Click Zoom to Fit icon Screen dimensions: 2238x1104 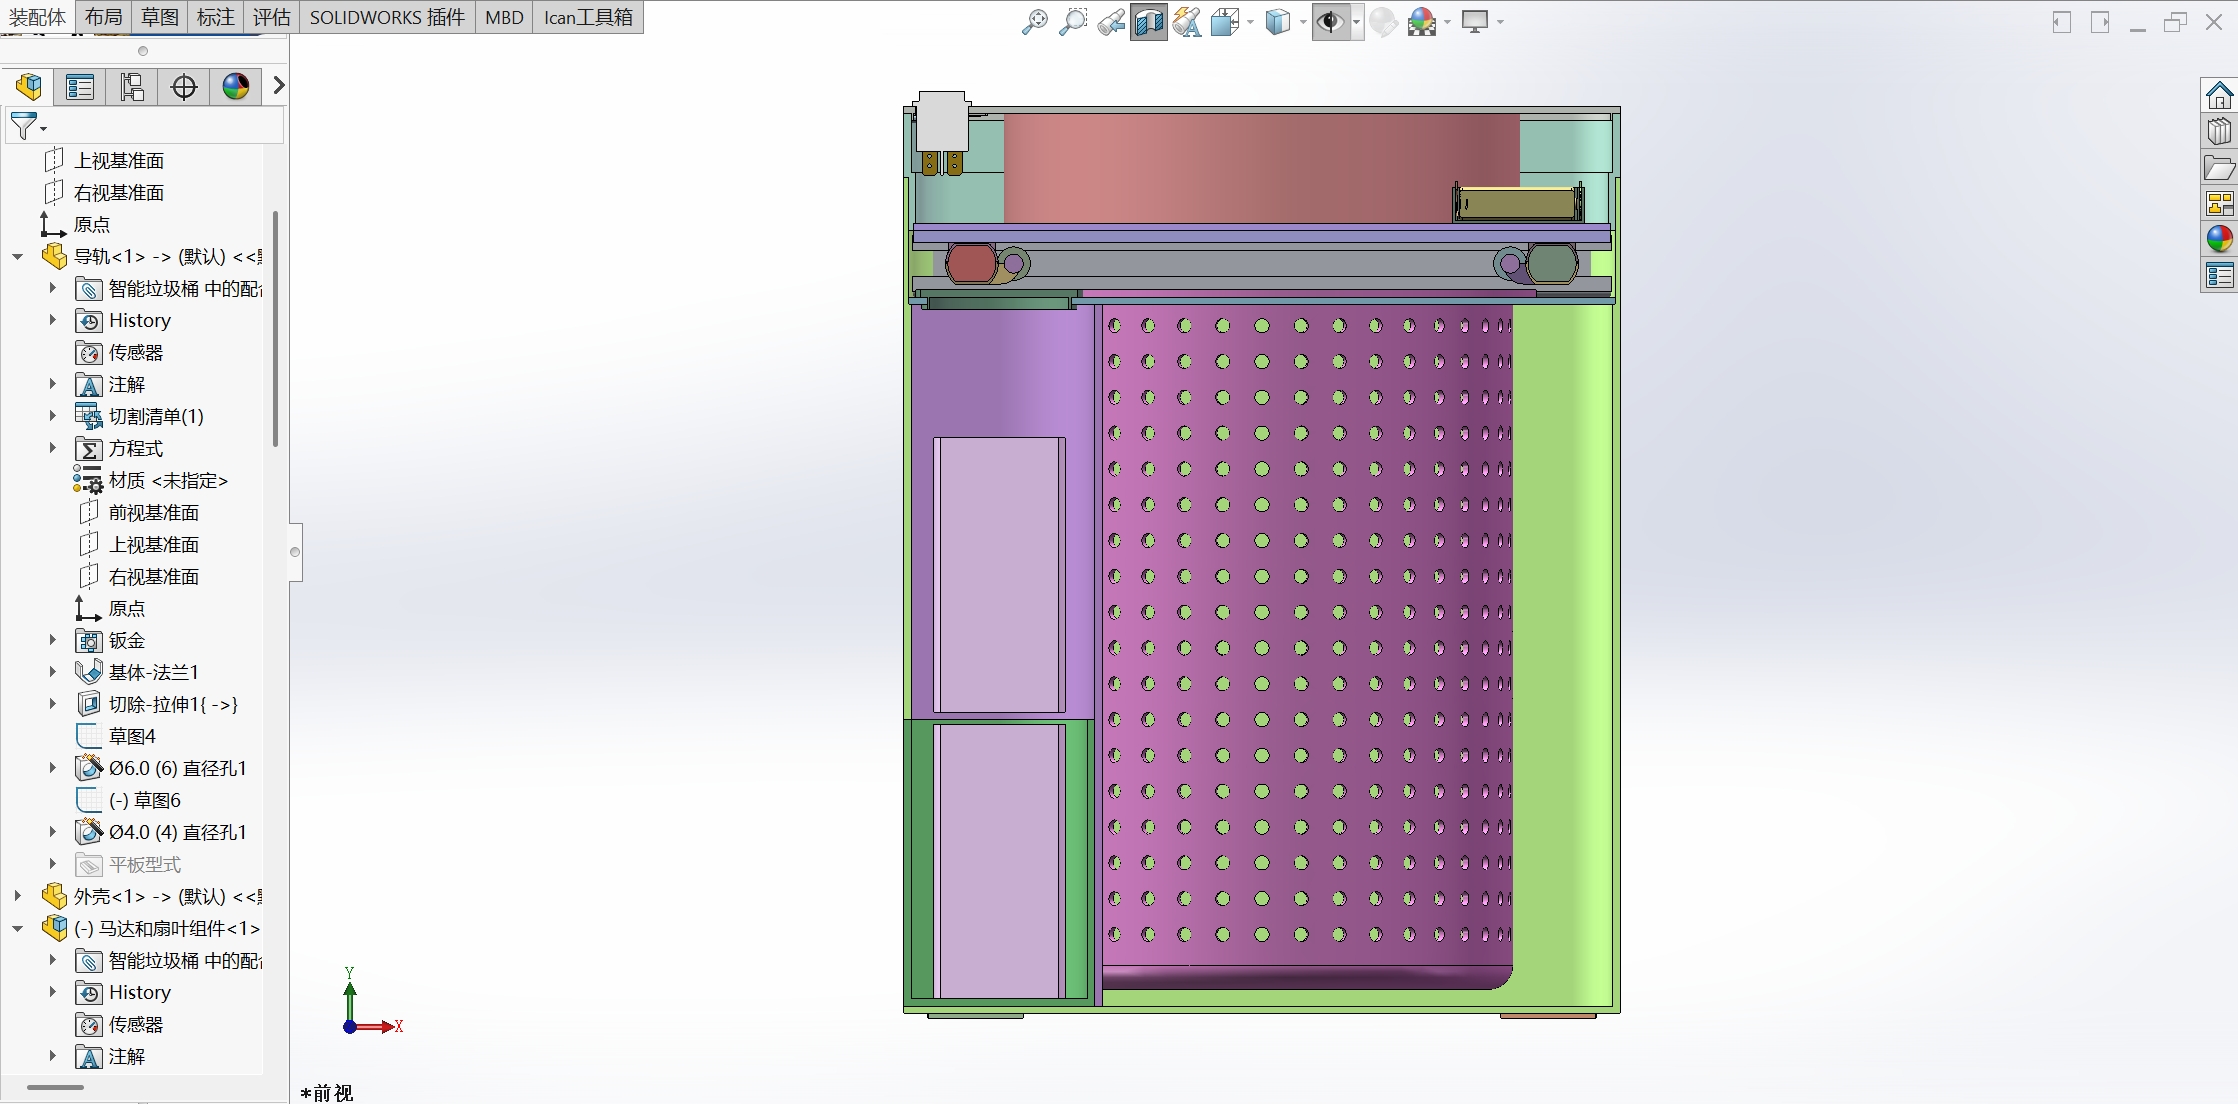pos(1034,22)
